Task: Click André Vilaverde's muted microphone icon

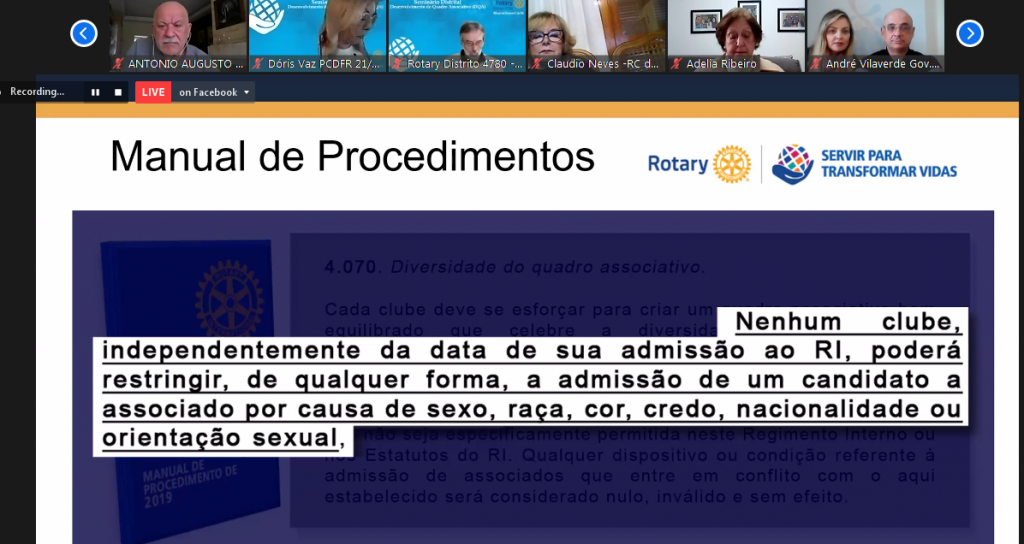Action: tap(817, 64)
